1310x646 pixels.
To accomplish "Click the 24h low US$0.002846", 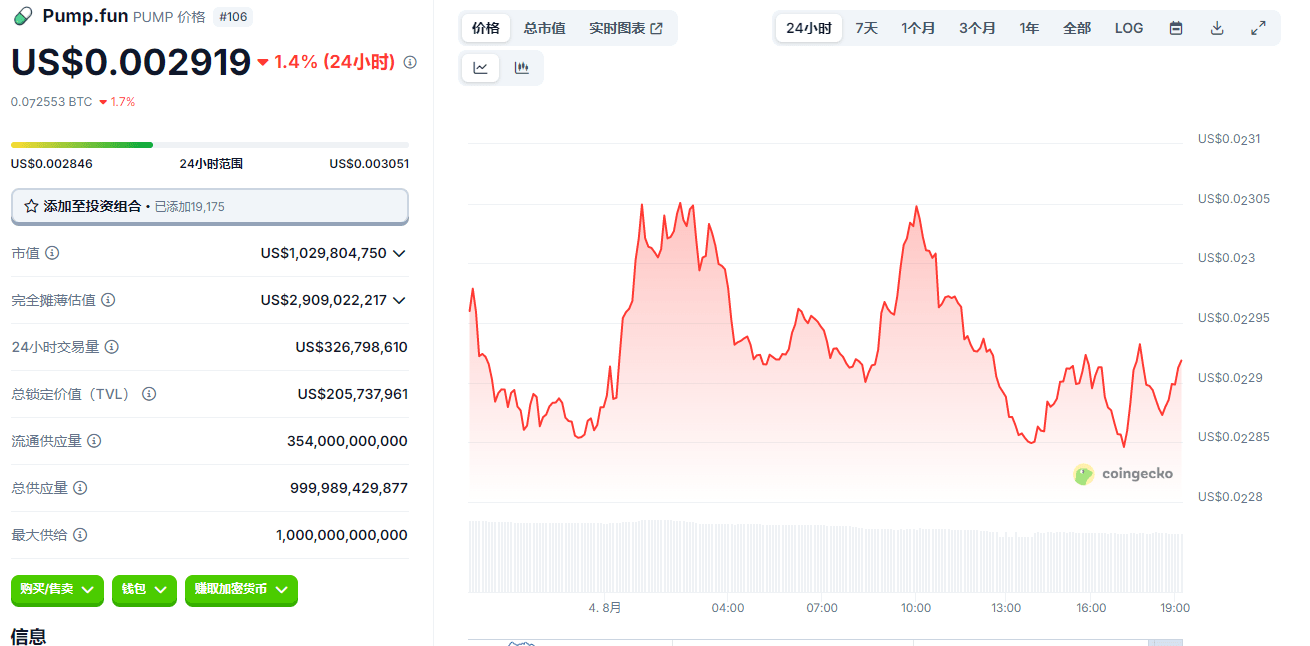I will [x=51, y=164].
